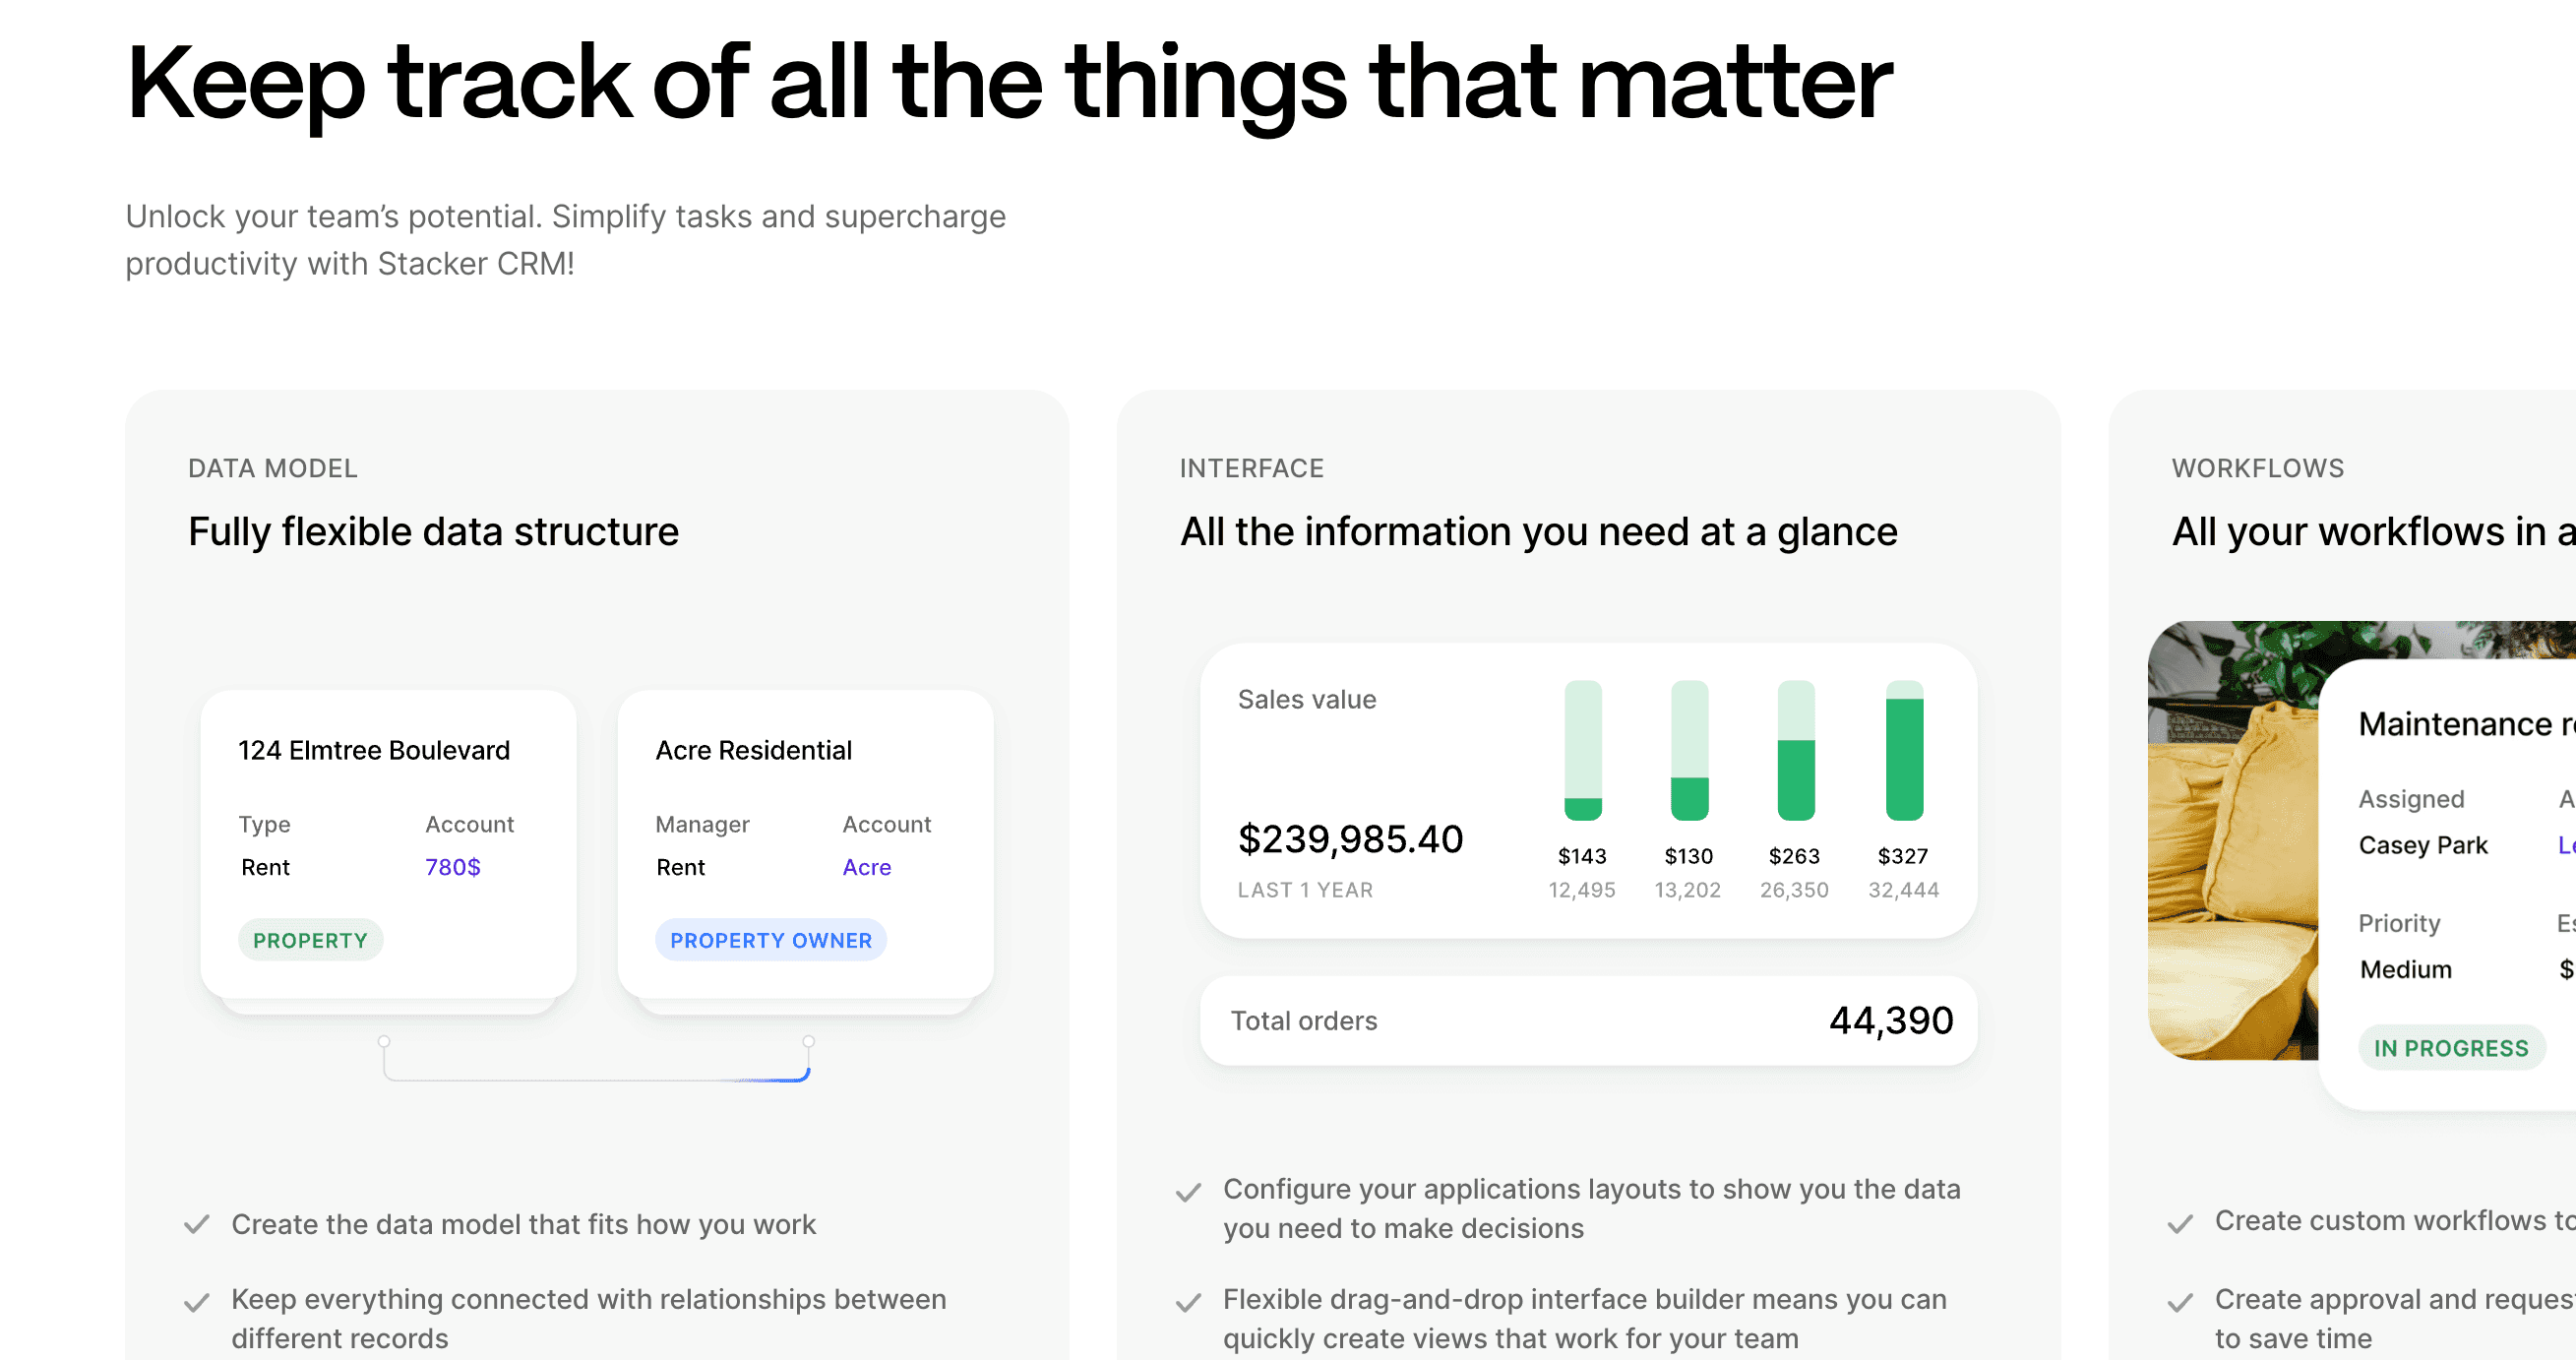This screenshot has height=1360, width=2576.
Task: Click checkmark next to 'Flexible drag-and-drop interface'
Action: point(1188,1302)
